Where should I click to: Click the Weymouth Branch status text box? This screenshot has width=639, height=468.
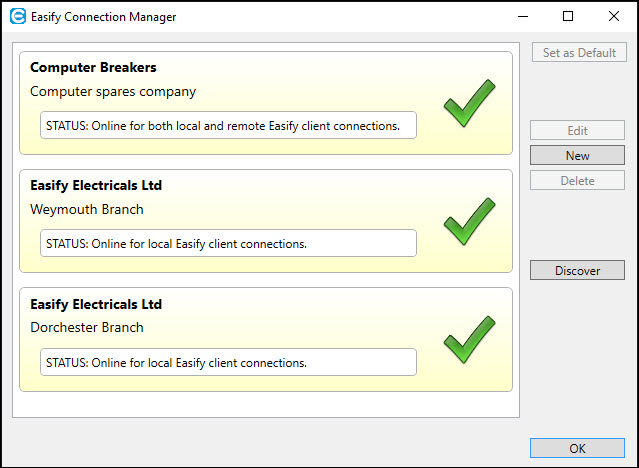[x=228, y=243]
